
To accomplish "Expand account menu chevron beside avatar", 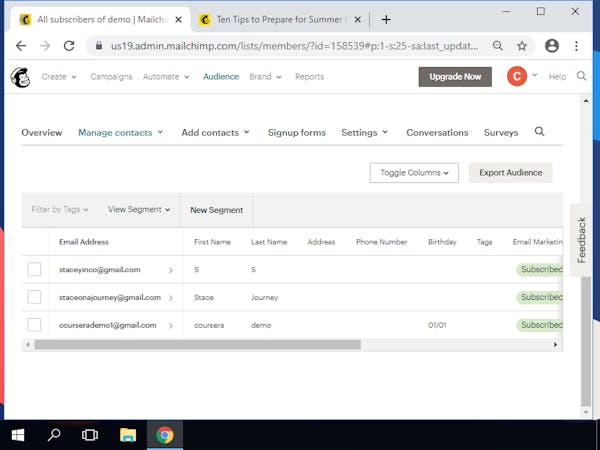I will pos(535,75).
